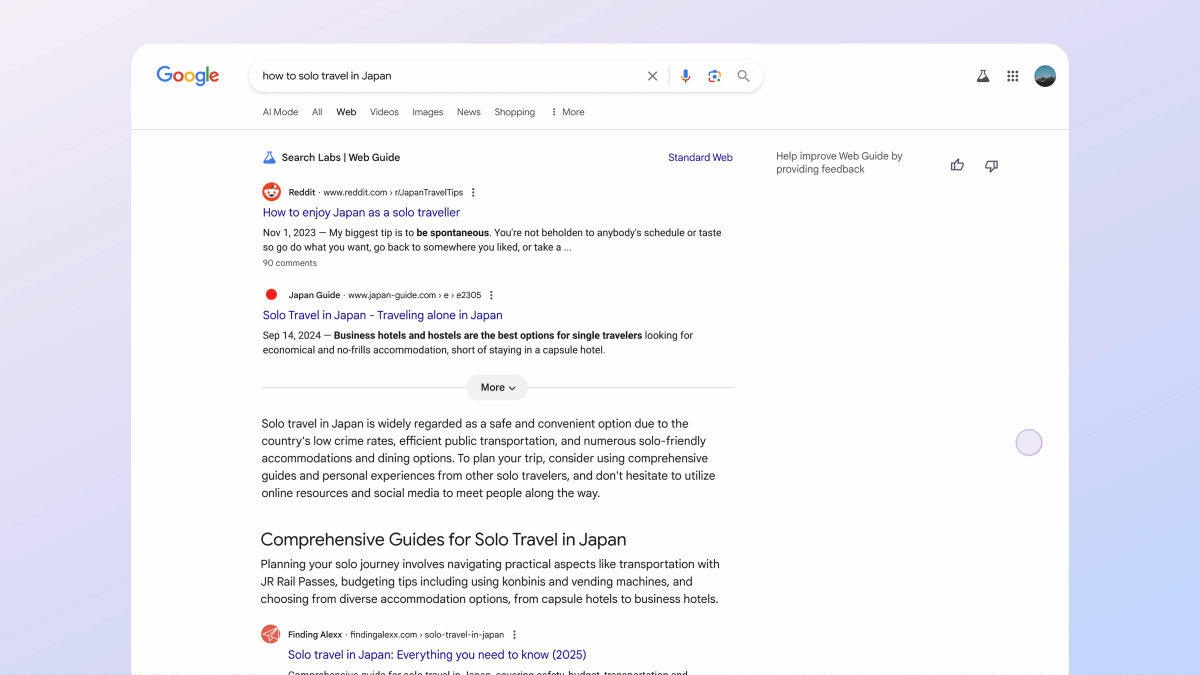1200x675 pixels.
Task: Click the Reddit site name text
Action: 302,192
